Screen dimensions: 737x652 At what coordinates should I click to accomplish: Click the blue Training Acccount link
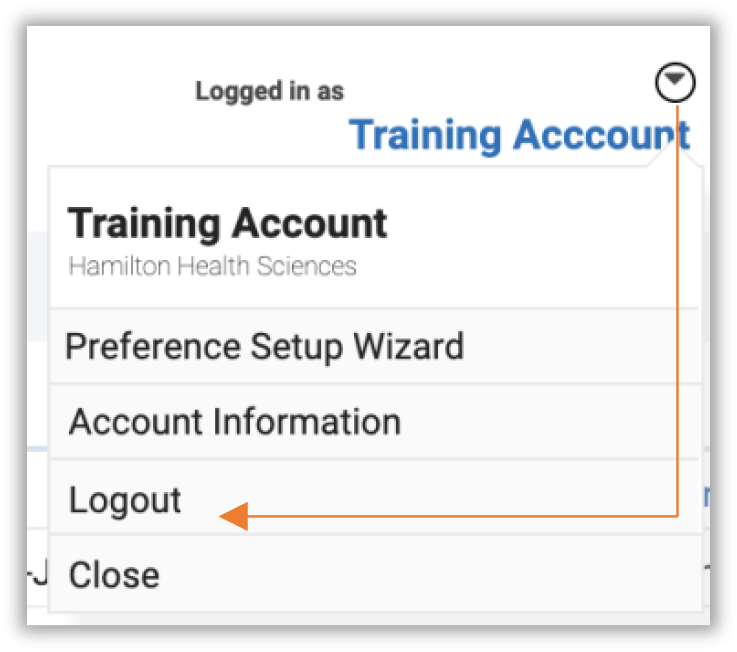tap(519, 136)
